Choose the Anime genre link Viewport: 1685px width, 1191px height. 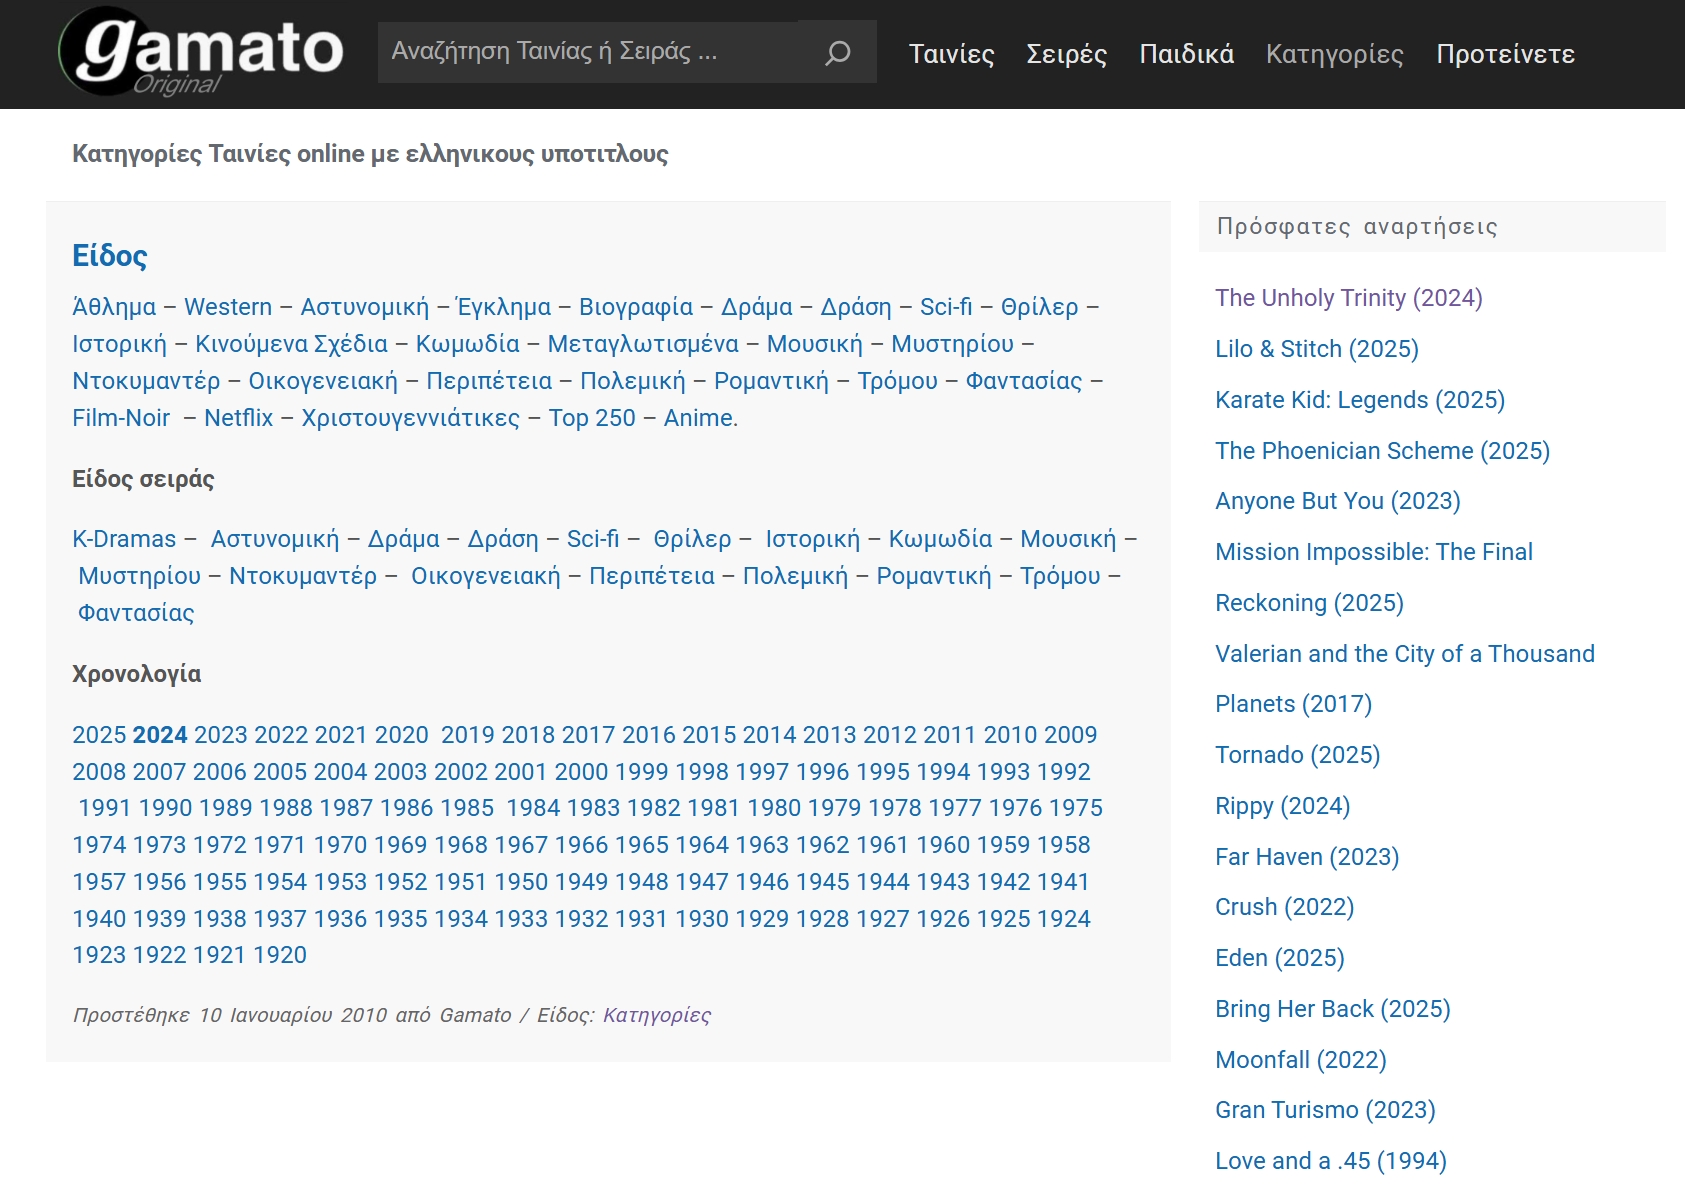point(699,418)
